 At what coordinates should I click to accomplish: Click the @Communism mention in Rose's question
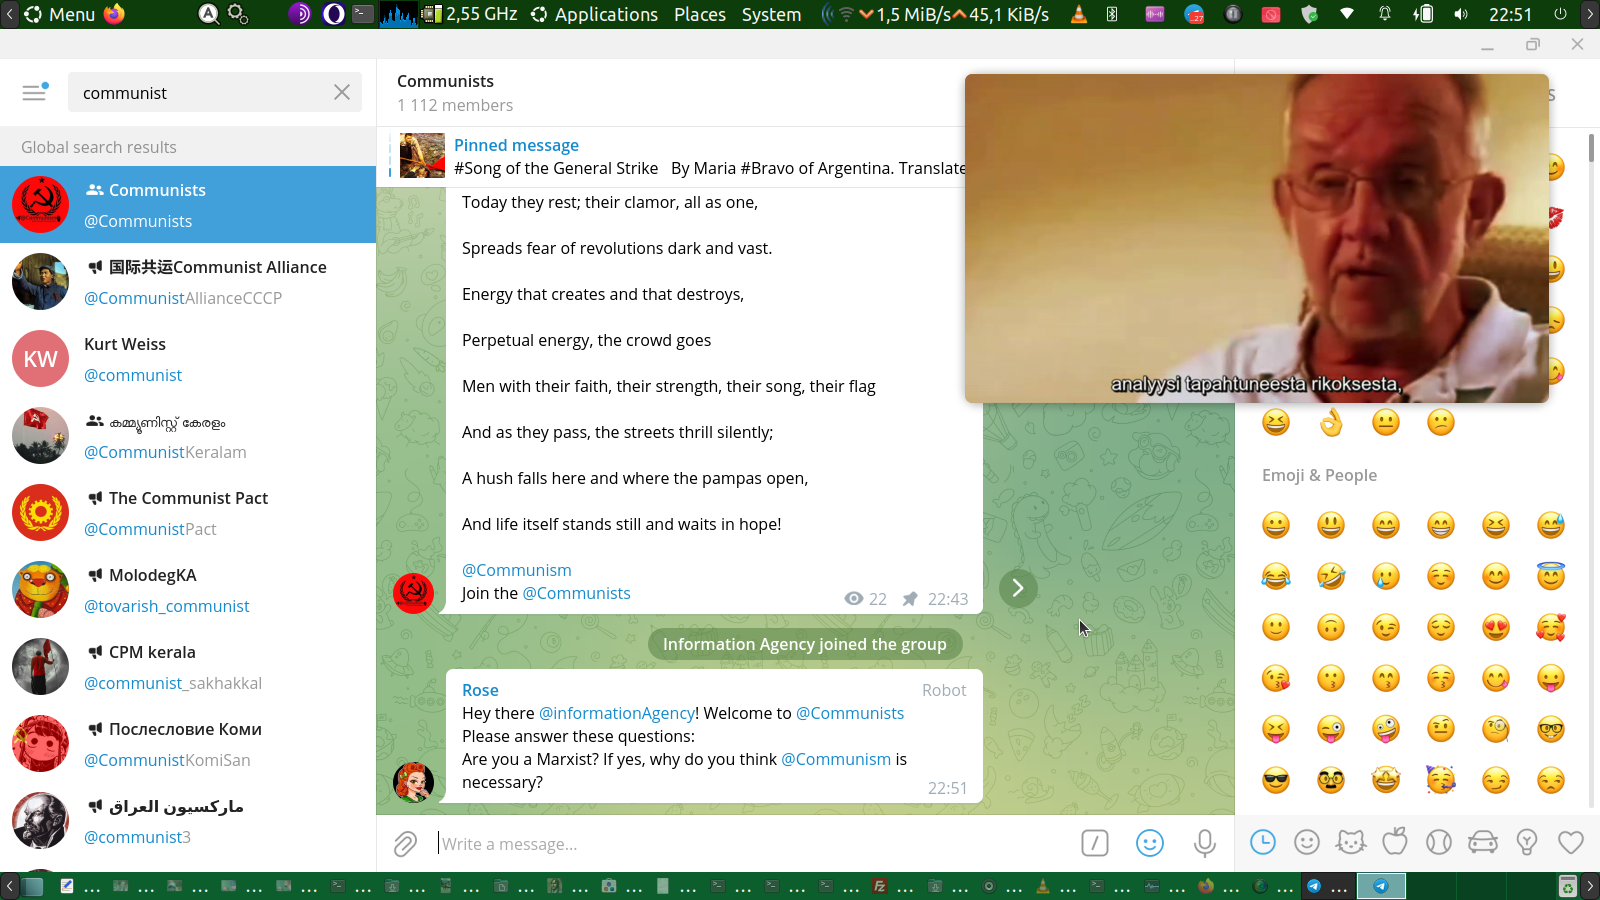click(x=836, y=759)
